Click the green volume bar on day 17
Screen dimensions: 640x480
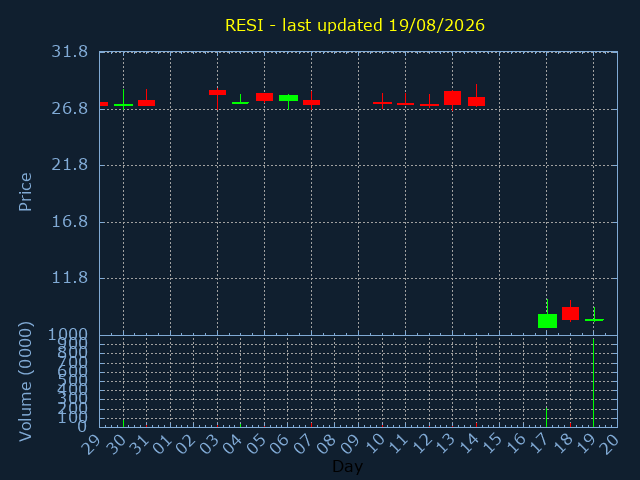click(547, 417)
